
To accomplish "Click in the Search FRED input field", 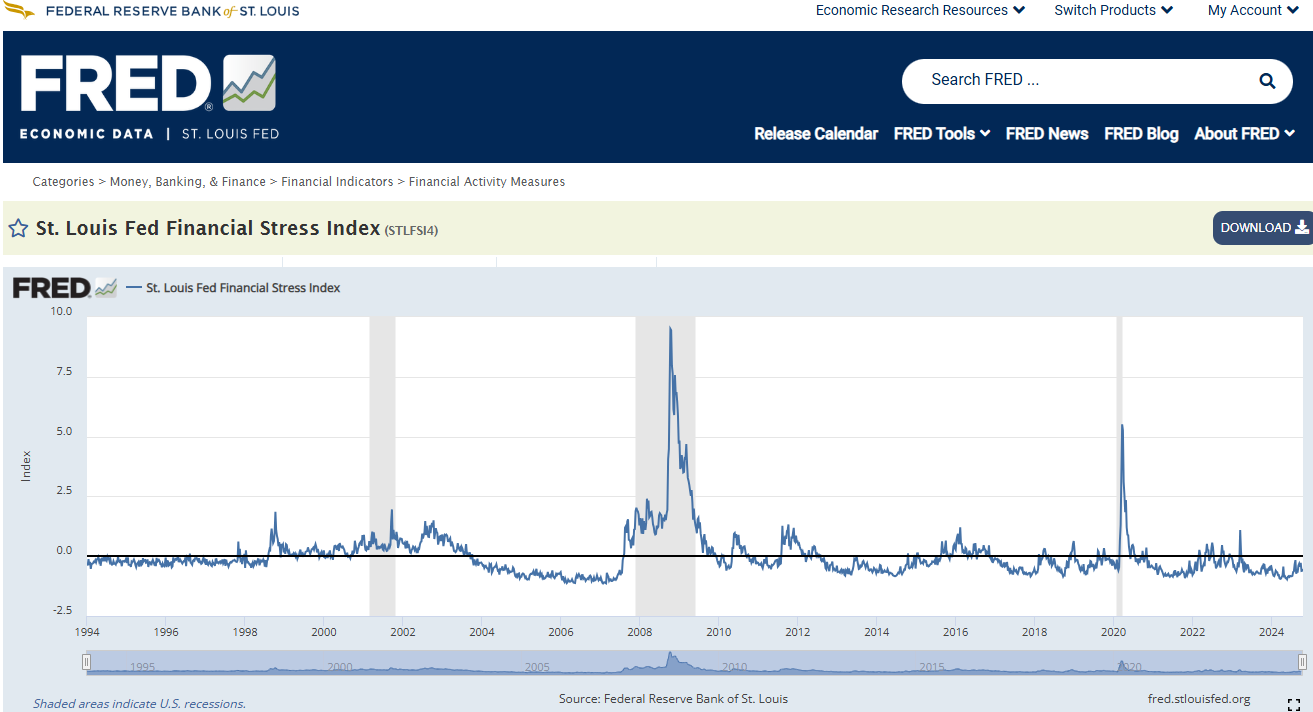I will click(1080, 81).
